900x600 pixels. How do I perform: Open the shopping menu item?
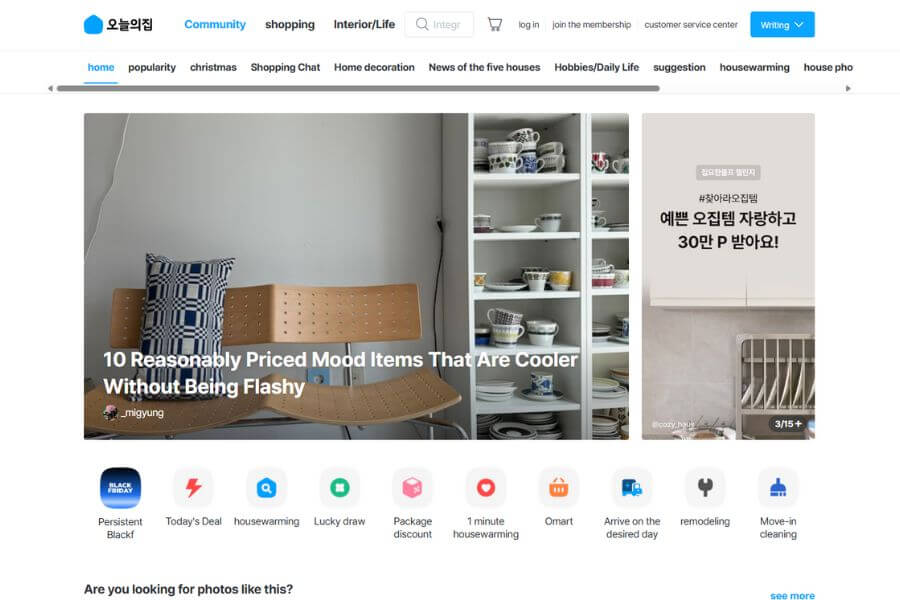pyautogui.click(x=290, y=25)
